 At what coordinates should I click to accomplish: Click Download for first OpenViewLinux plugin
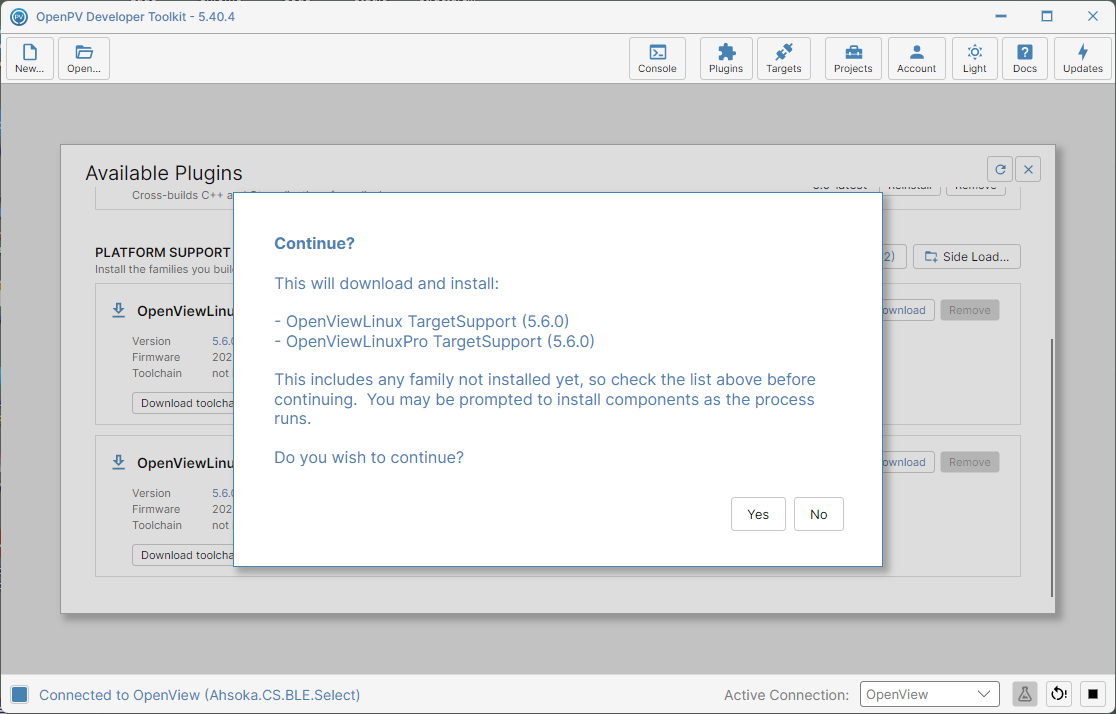point(907,310)
